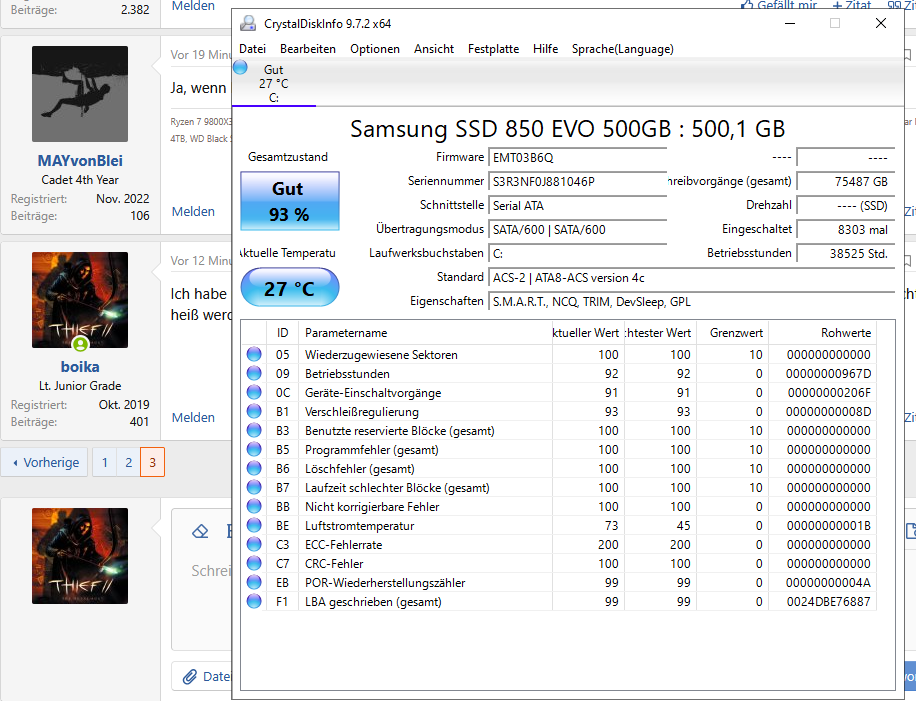
Task: Click the Seriennummer field value
Action: click(577, 182)
